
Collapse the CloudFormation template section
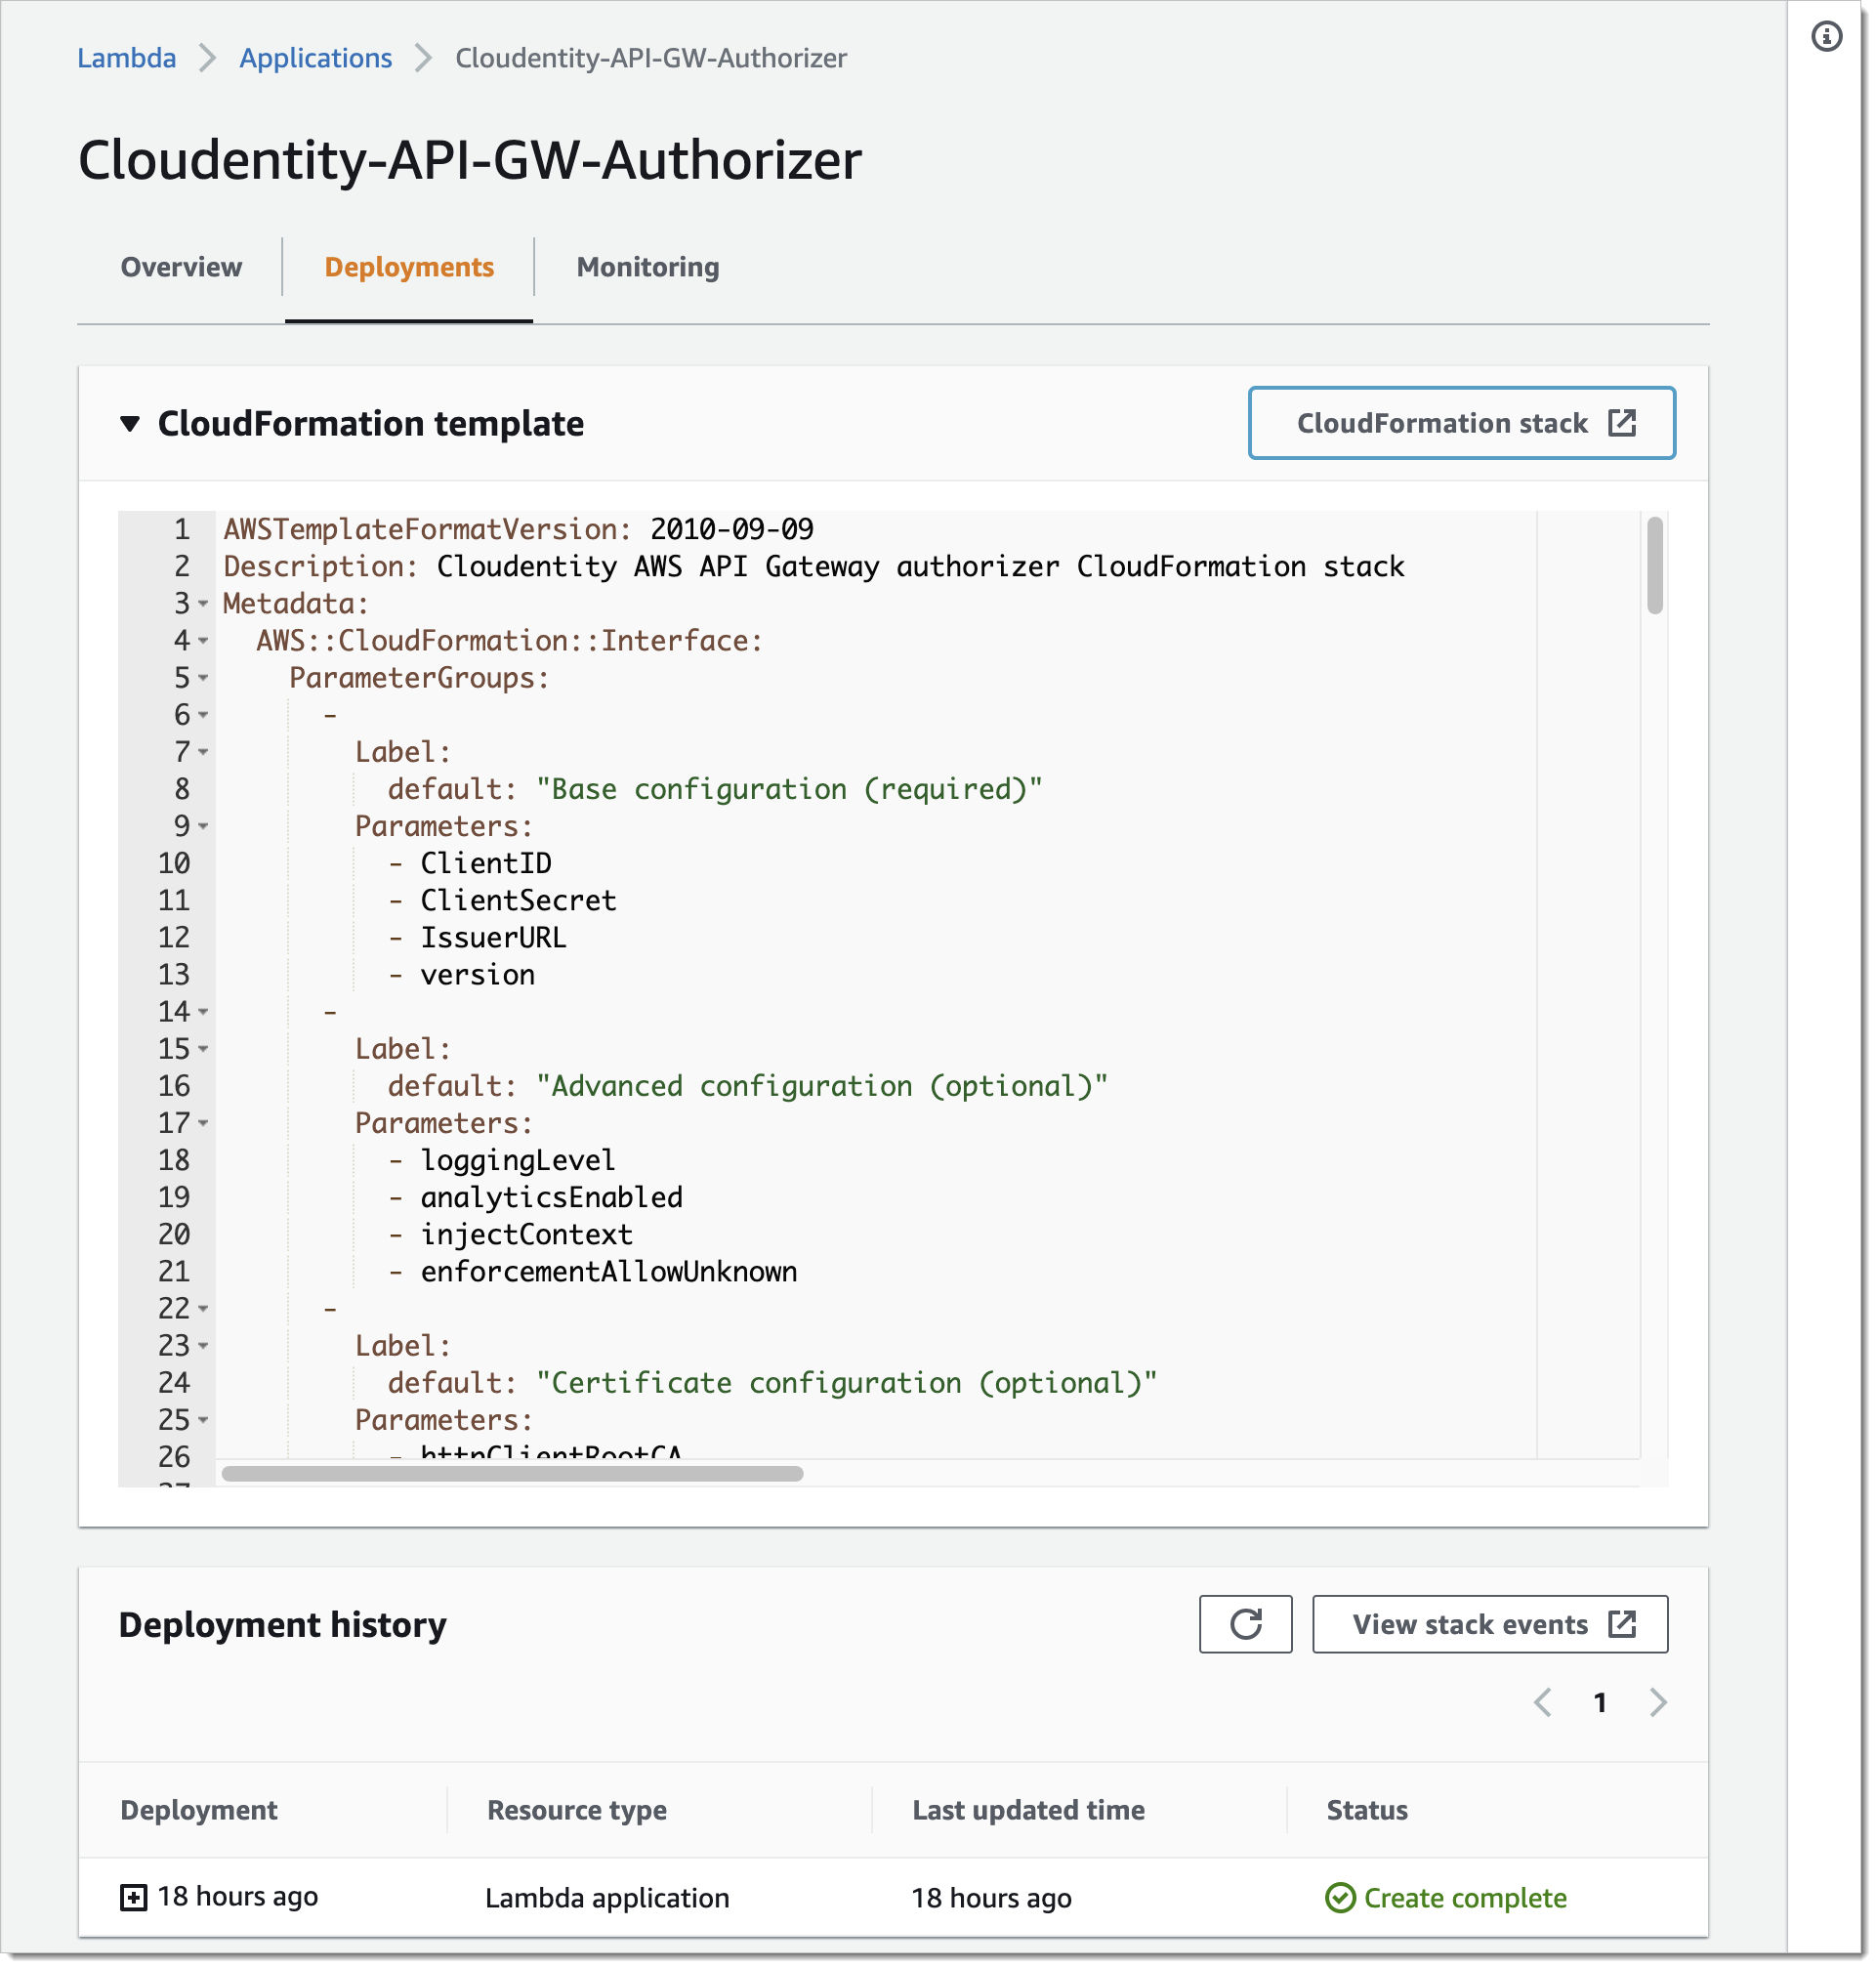tap(129, 423)
